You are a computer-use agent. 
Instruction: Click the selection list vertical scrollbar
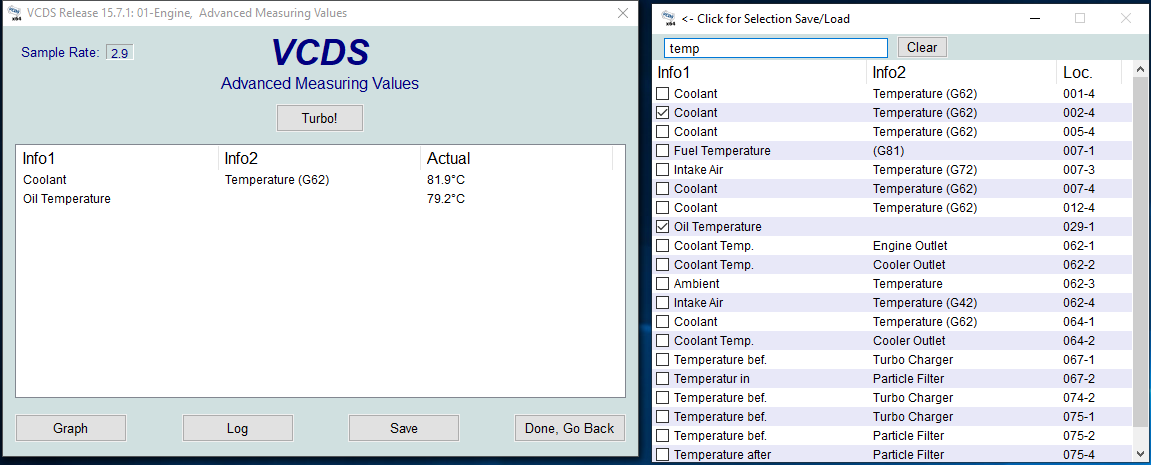tap(1141, 270)
